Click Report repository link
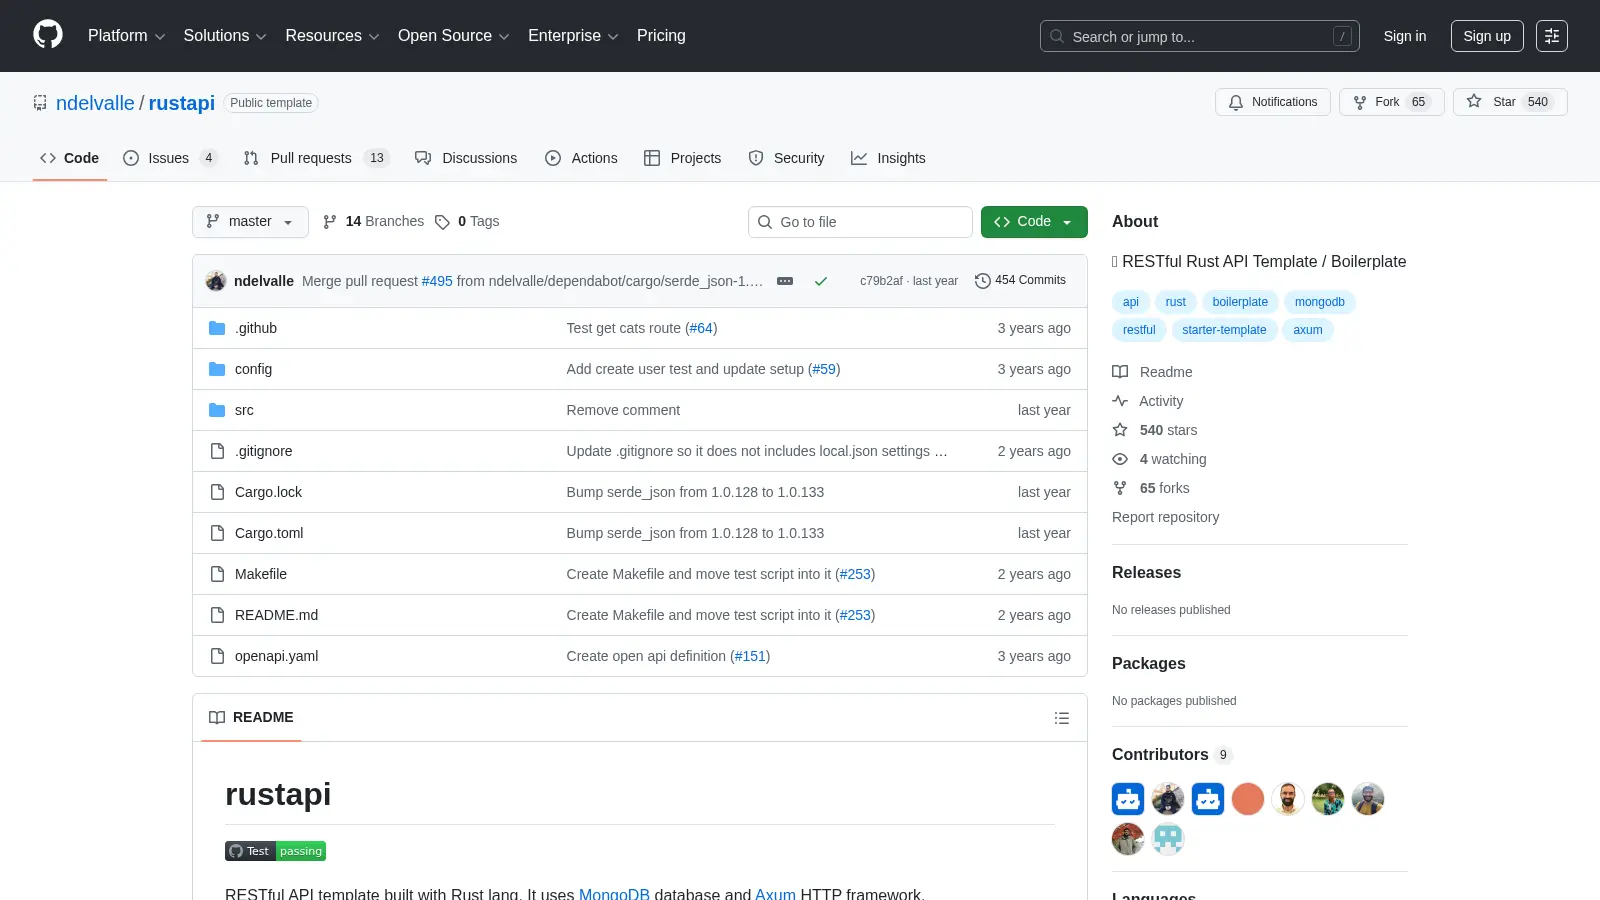This screenshot has width=1600, height=900. 1165,517
